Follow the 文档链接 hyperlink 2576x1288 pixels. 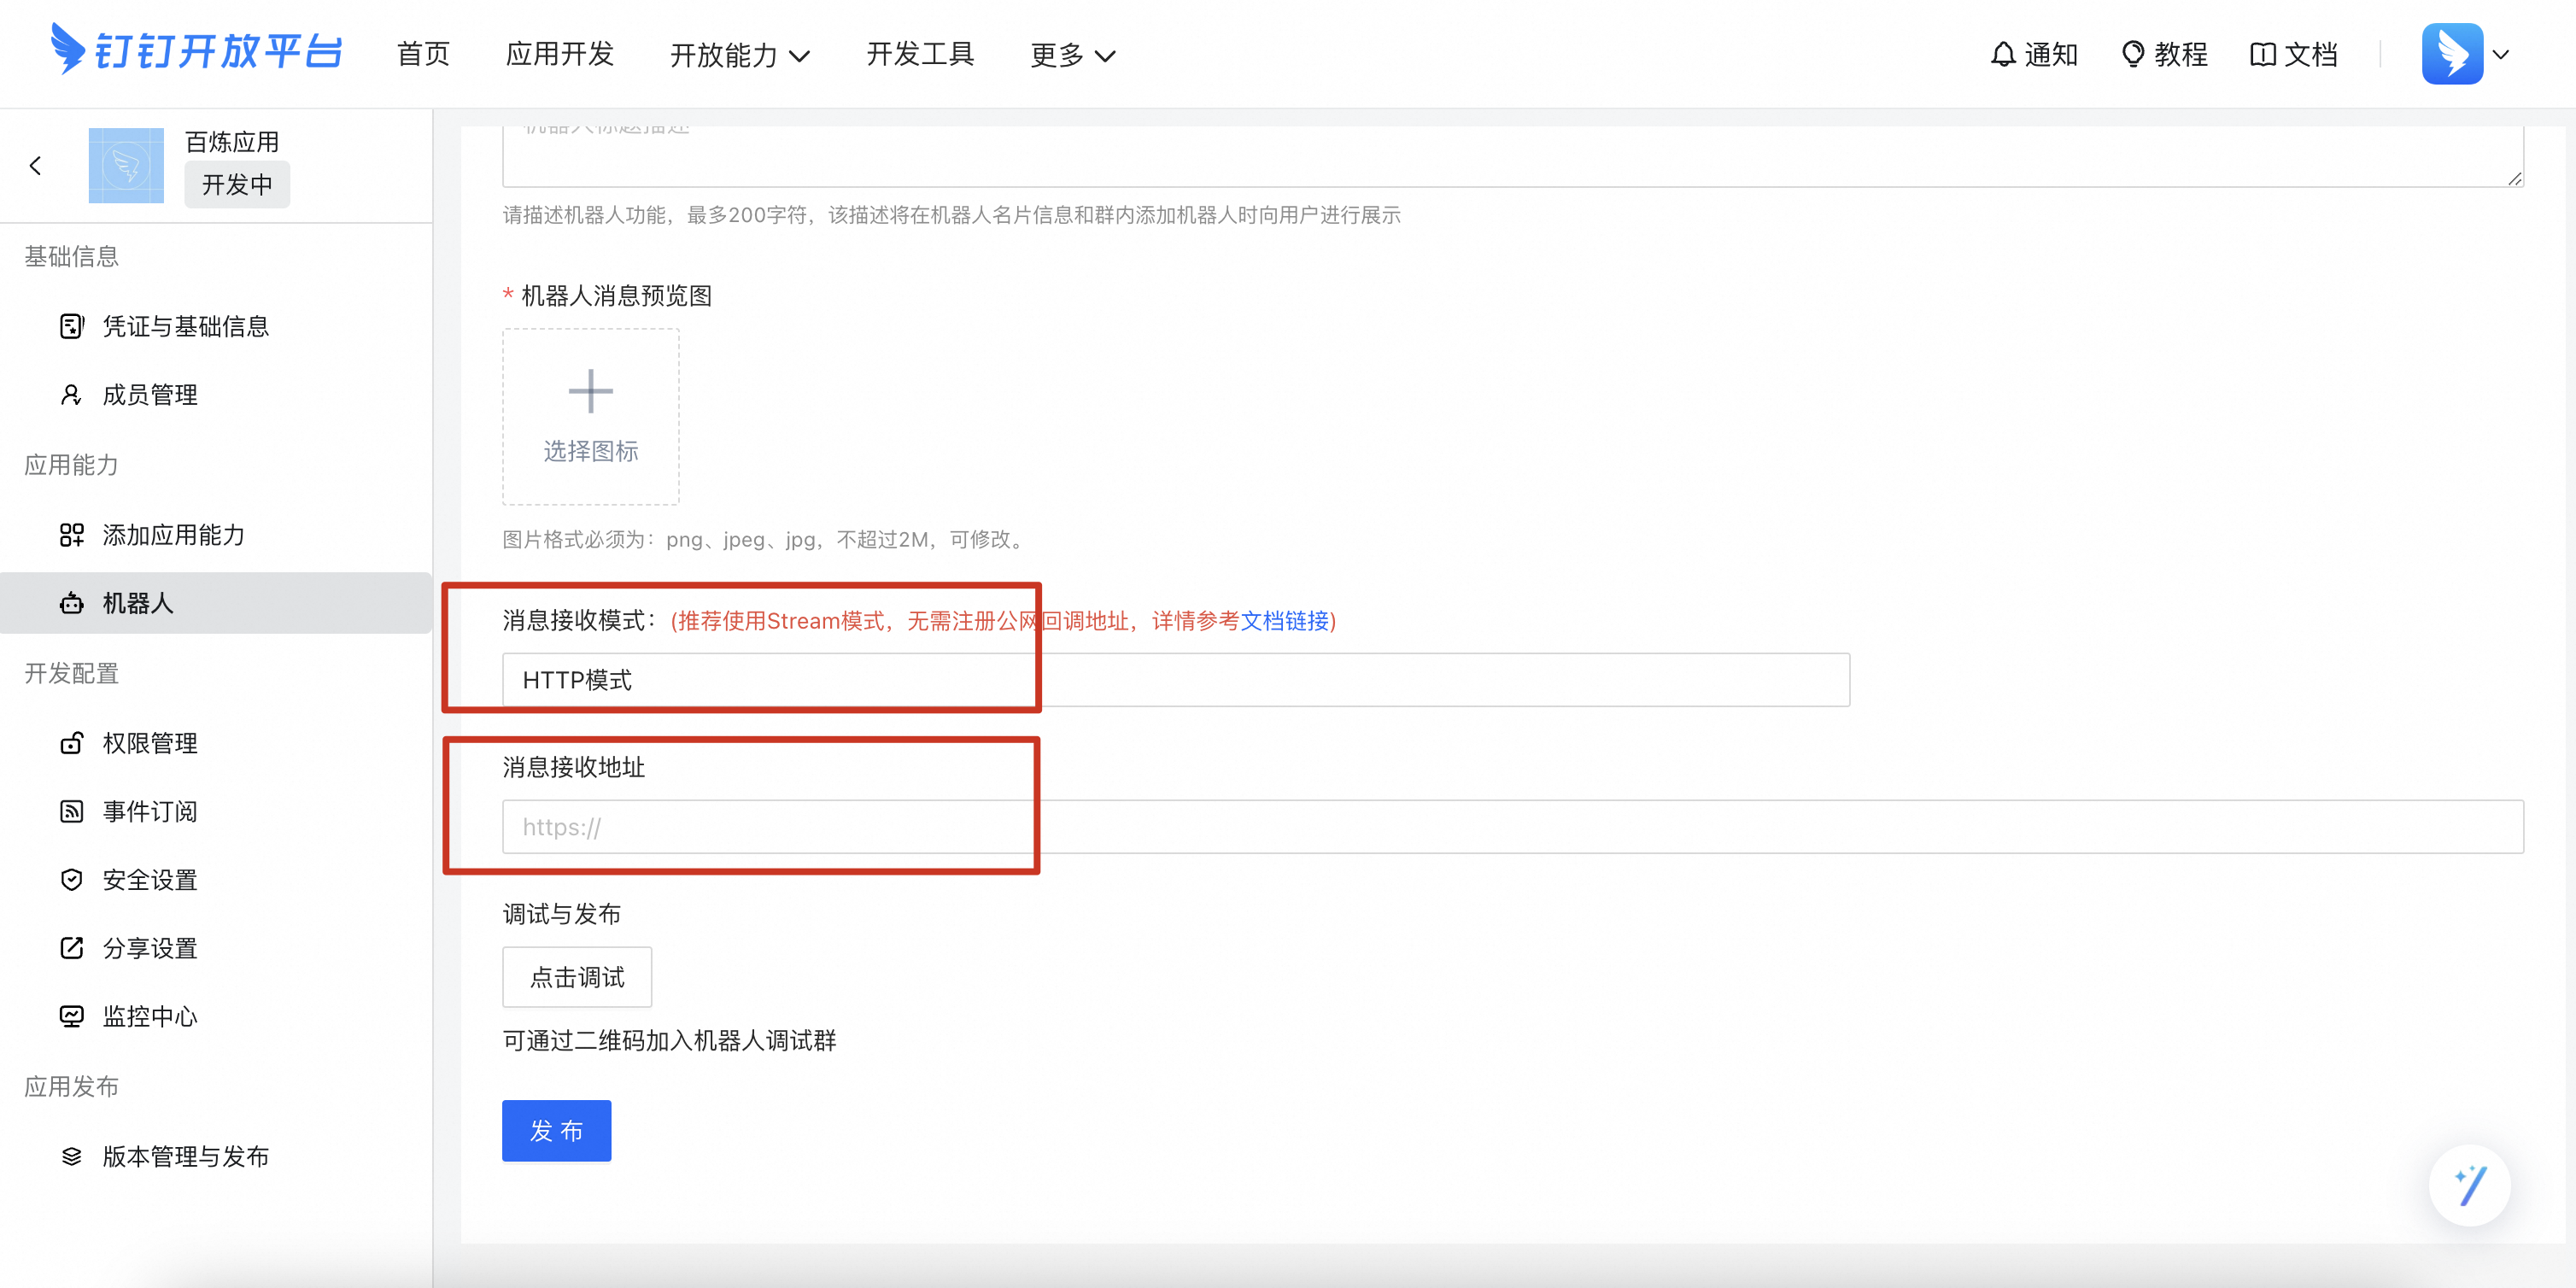pos(1284,621)
